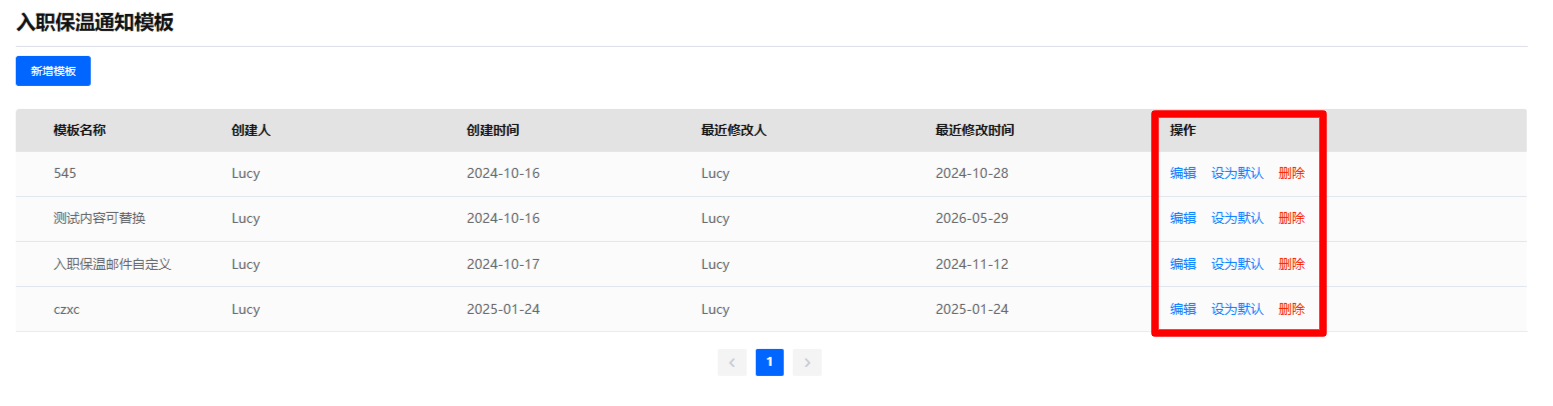This screenshot has height=406, width=1553.
Task: Edit the 入职保温邮件自定义 template
Action: (1183, 264)
